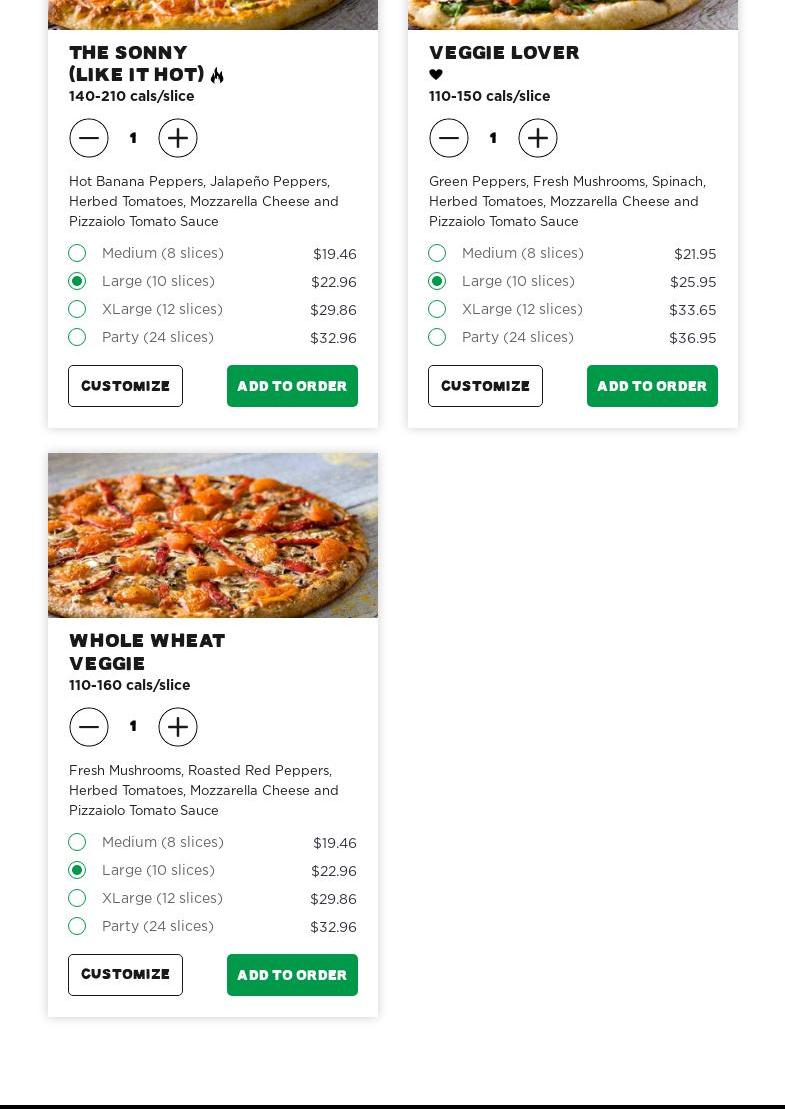Increase The Sonny pizza quantity

[178, 138]
